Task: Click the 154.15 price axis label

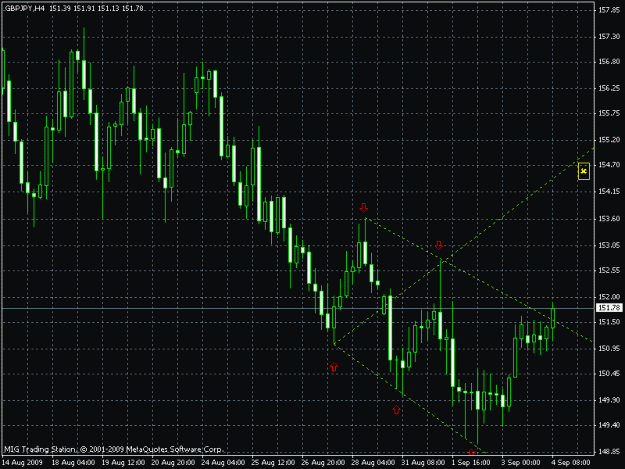Action: tap(609, 192)
